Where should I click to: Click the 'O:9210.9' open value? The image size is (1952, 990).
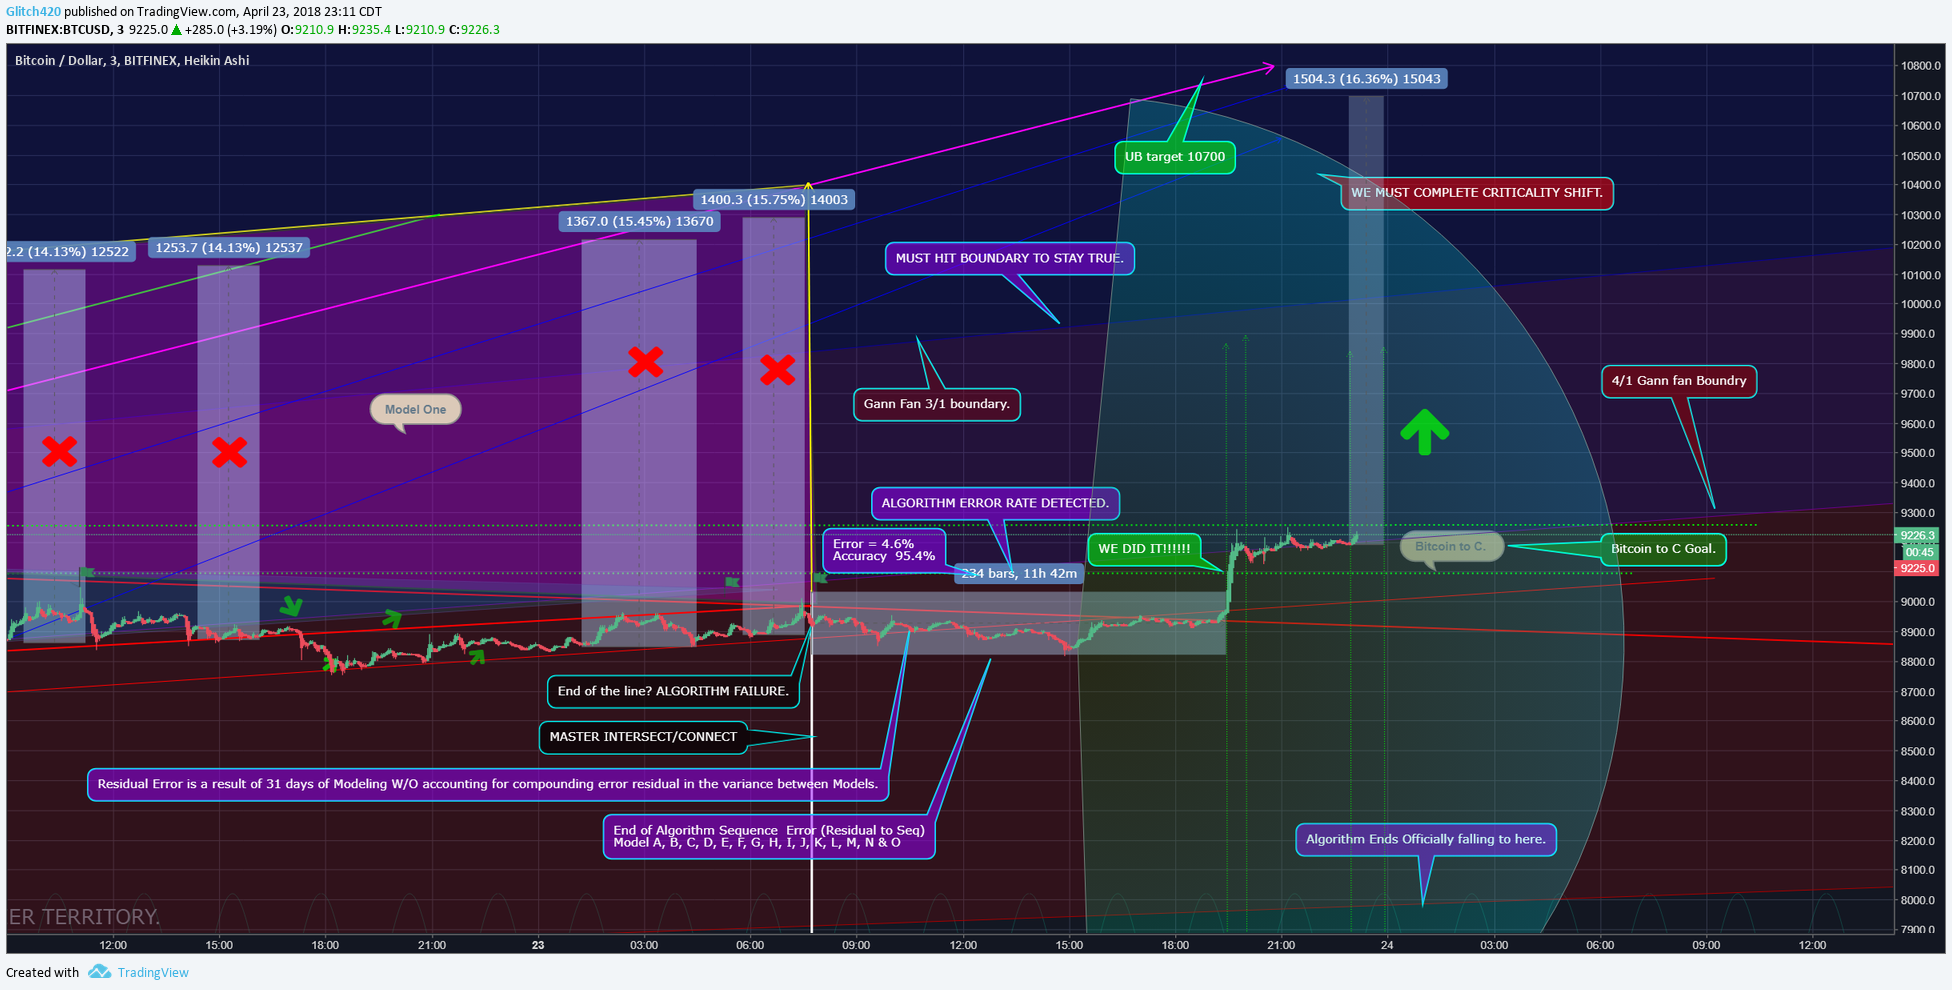(x=307, y=30)
